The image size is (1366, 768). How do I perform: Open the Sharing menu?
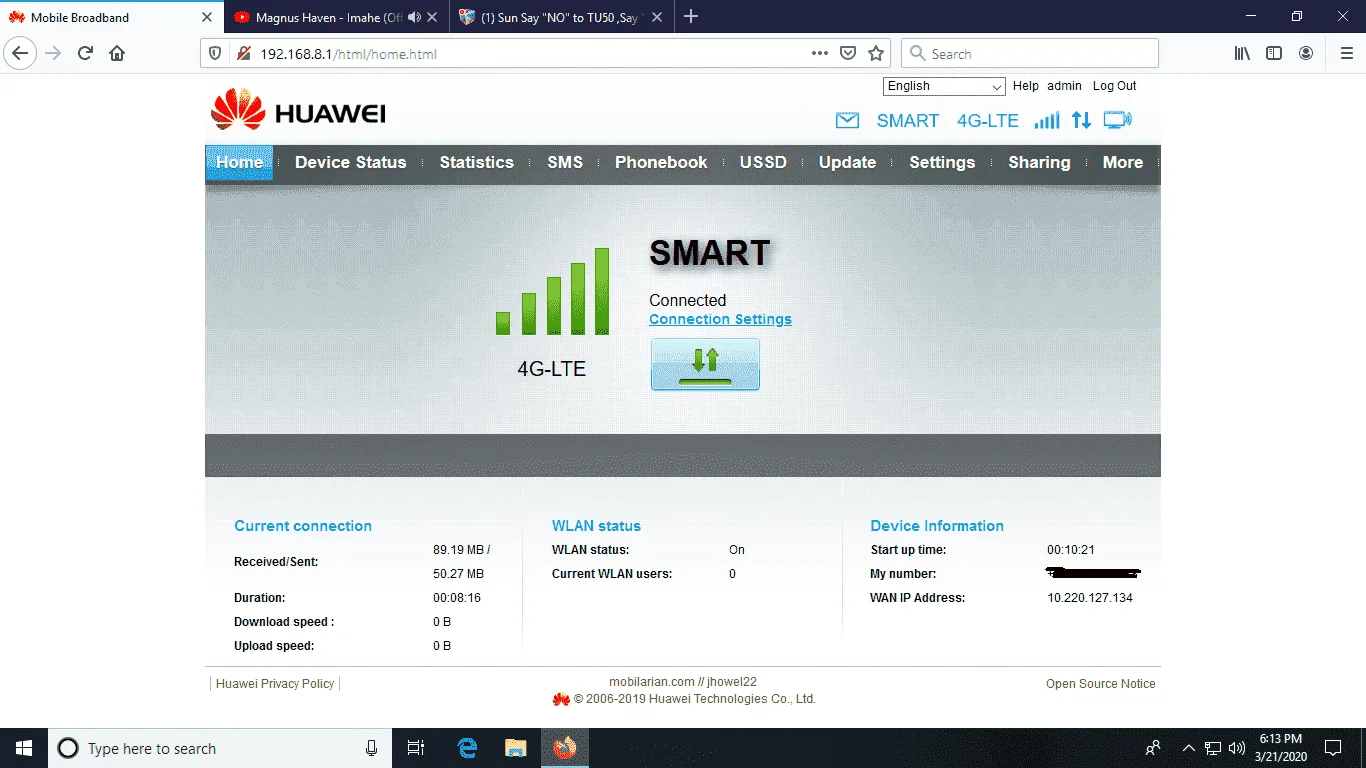pyautogui.click(x=1039, y=162)
